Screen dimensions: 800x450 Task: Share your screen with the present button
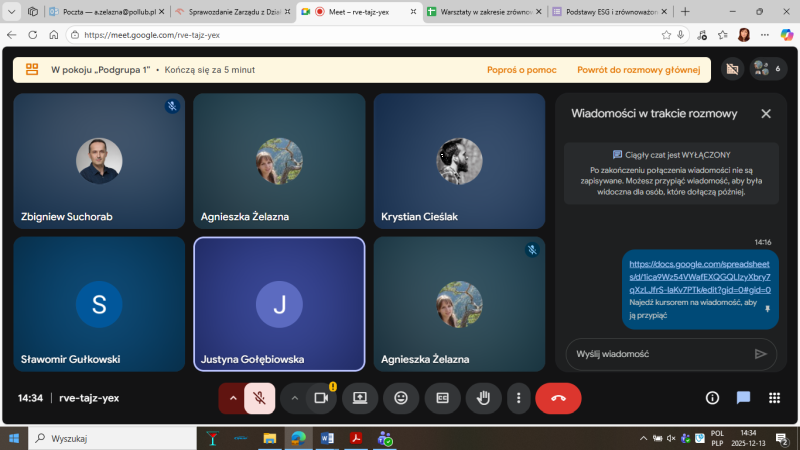[x=360, y=397]
